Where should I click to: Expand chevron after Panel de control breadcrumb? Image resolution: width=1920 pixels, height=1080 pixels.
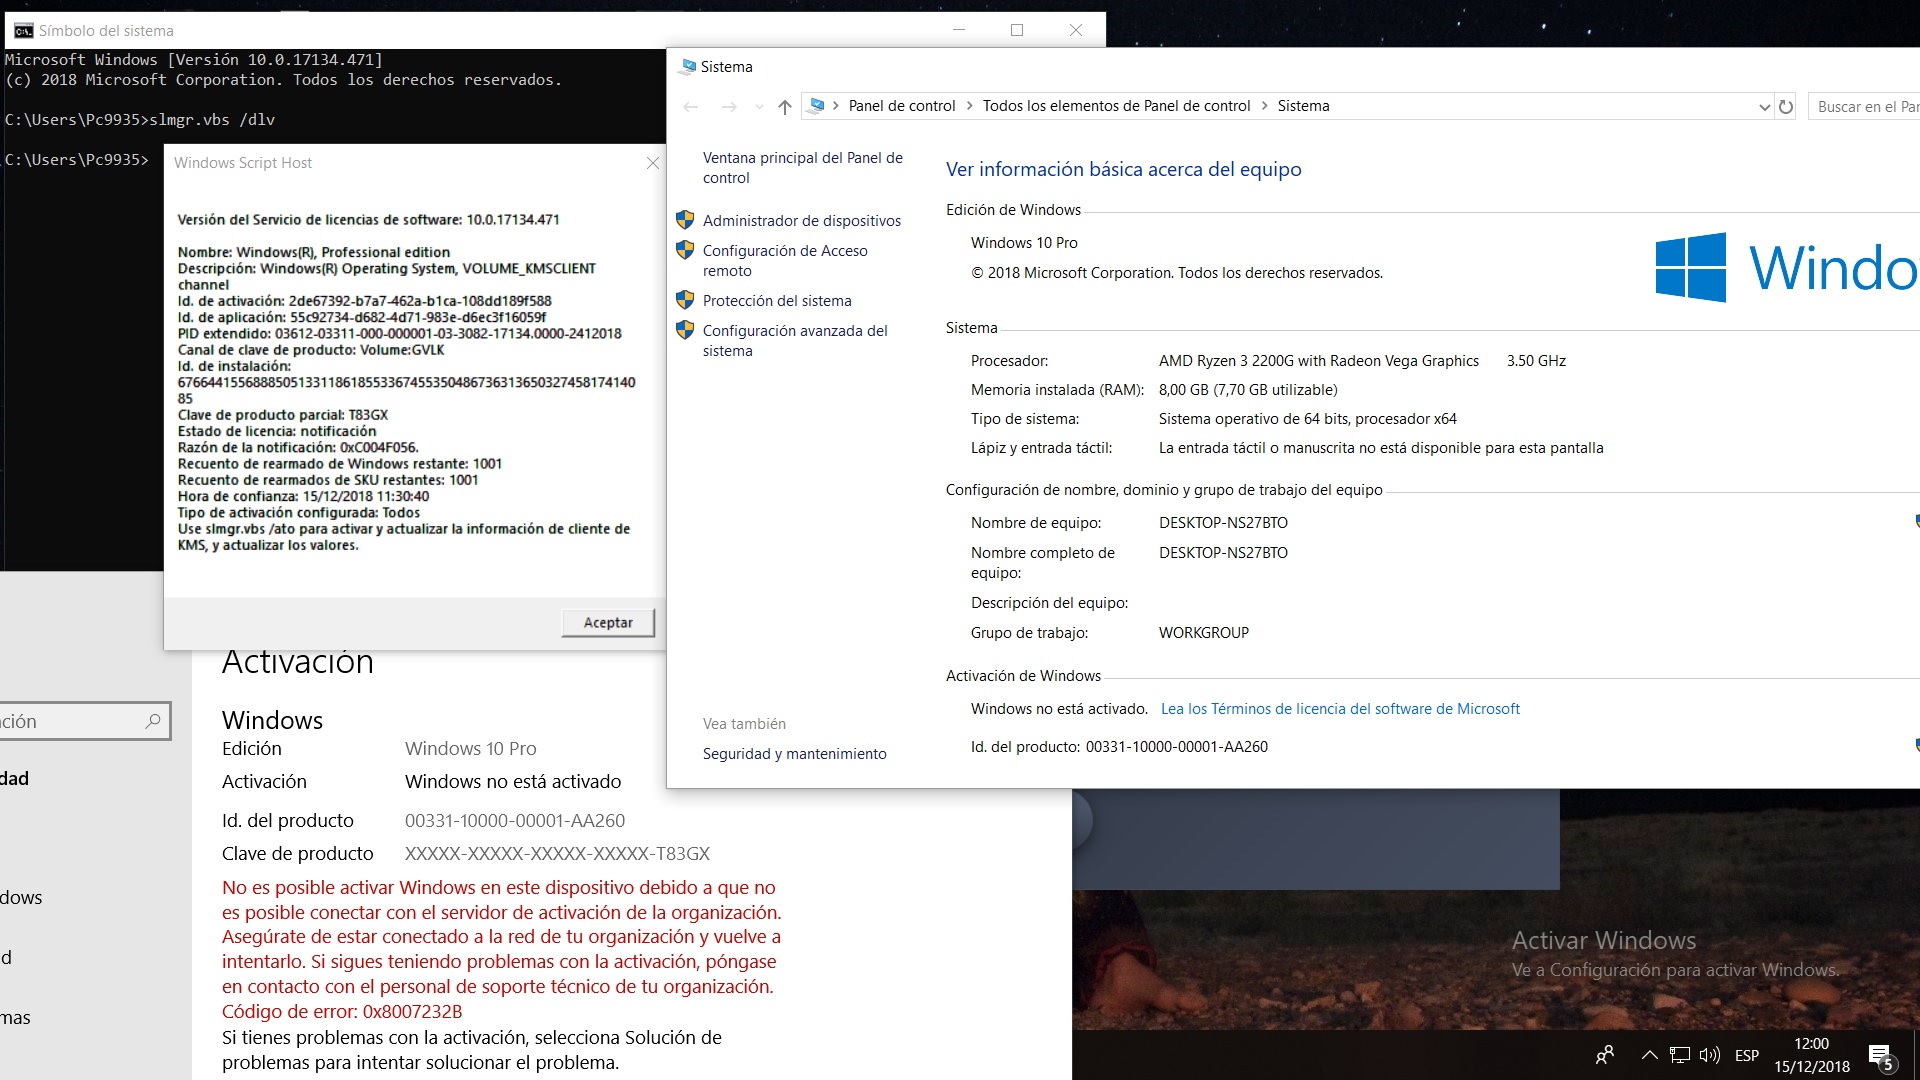click(969, 106)
